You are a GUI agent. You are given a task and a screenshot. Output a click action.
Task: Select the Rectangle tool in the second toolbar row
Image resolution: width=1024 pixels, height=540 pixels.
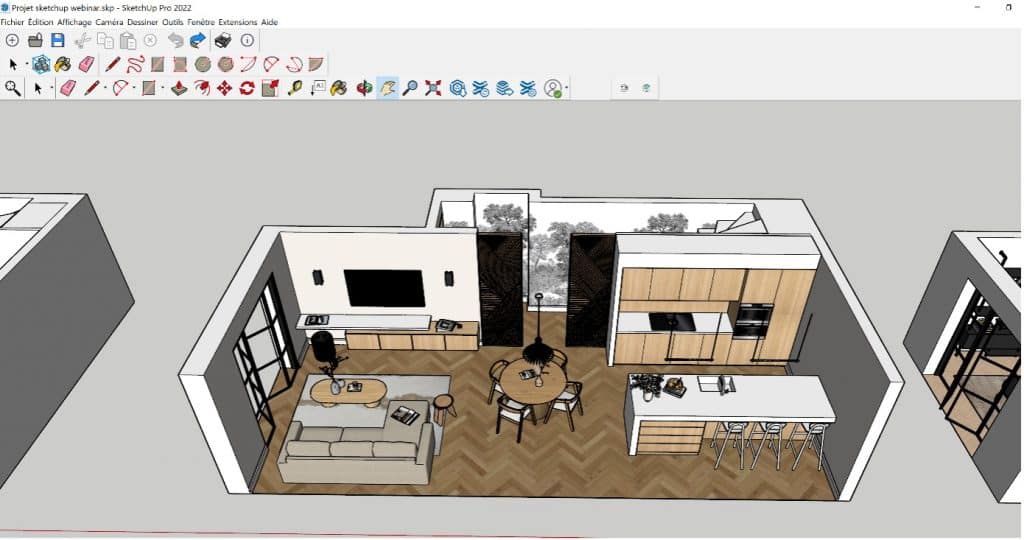coord(157,64)
